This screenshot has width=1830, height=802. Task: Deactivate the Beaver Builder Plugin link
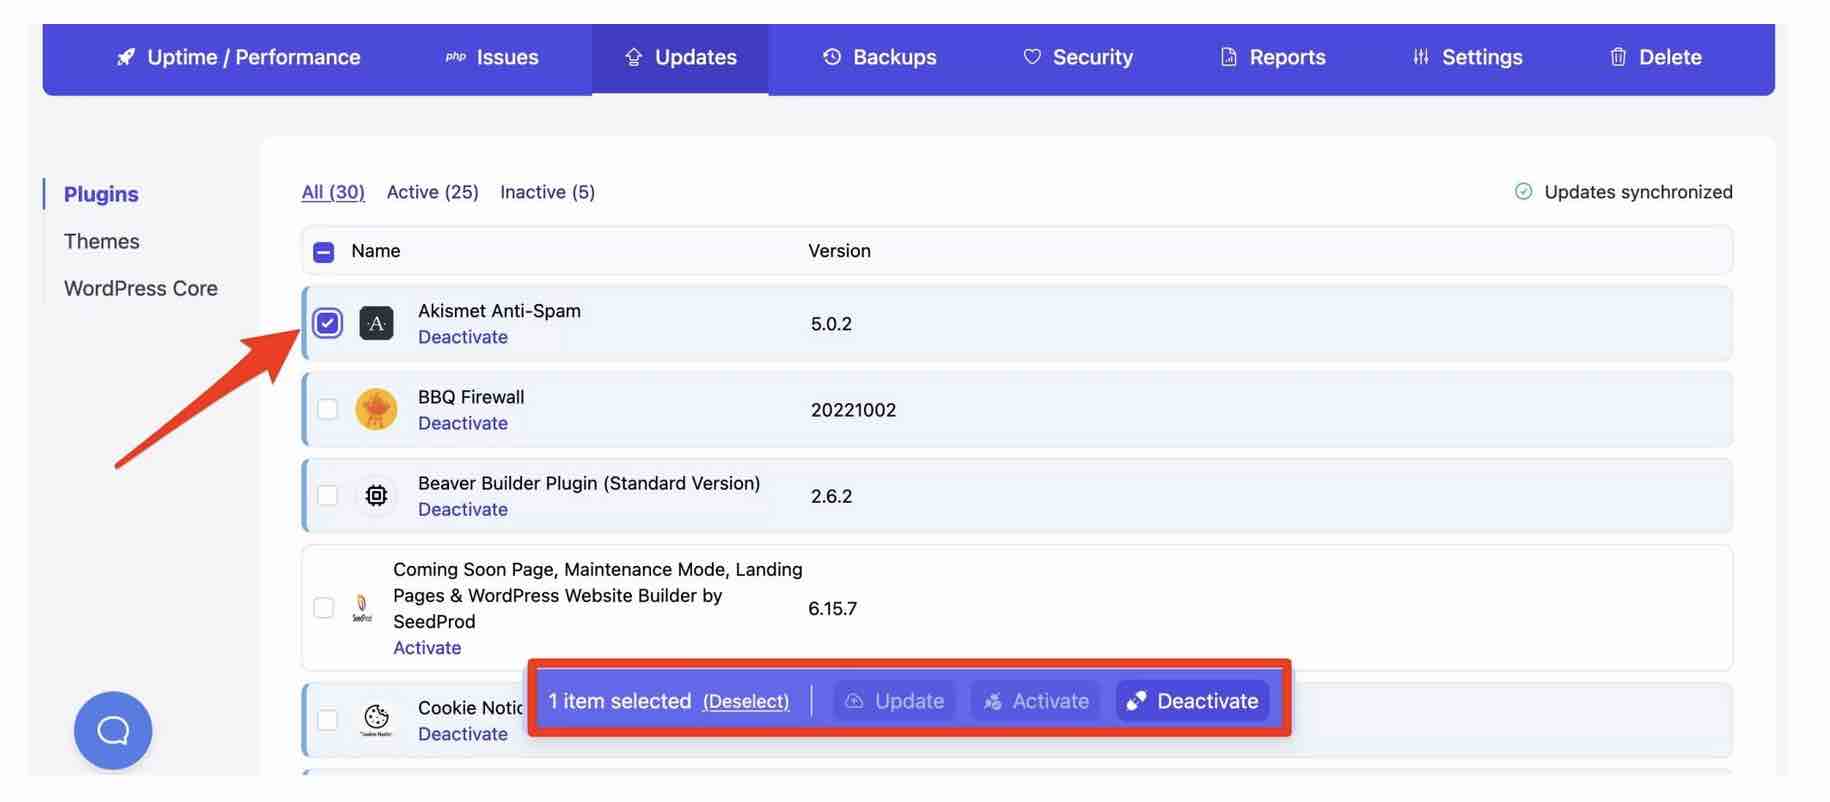pyautogui.click(x=463, y=509)
